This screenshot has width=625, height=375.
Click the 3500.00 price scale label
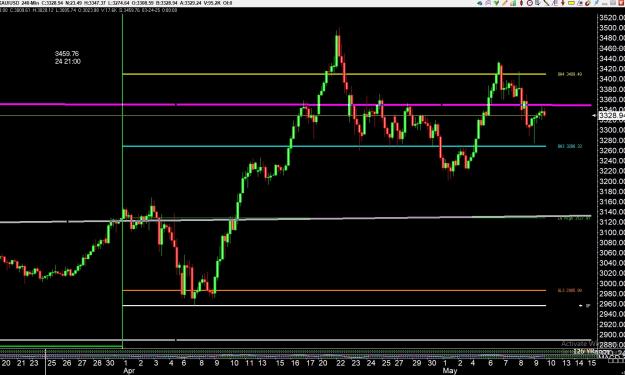tap(611, 28)
